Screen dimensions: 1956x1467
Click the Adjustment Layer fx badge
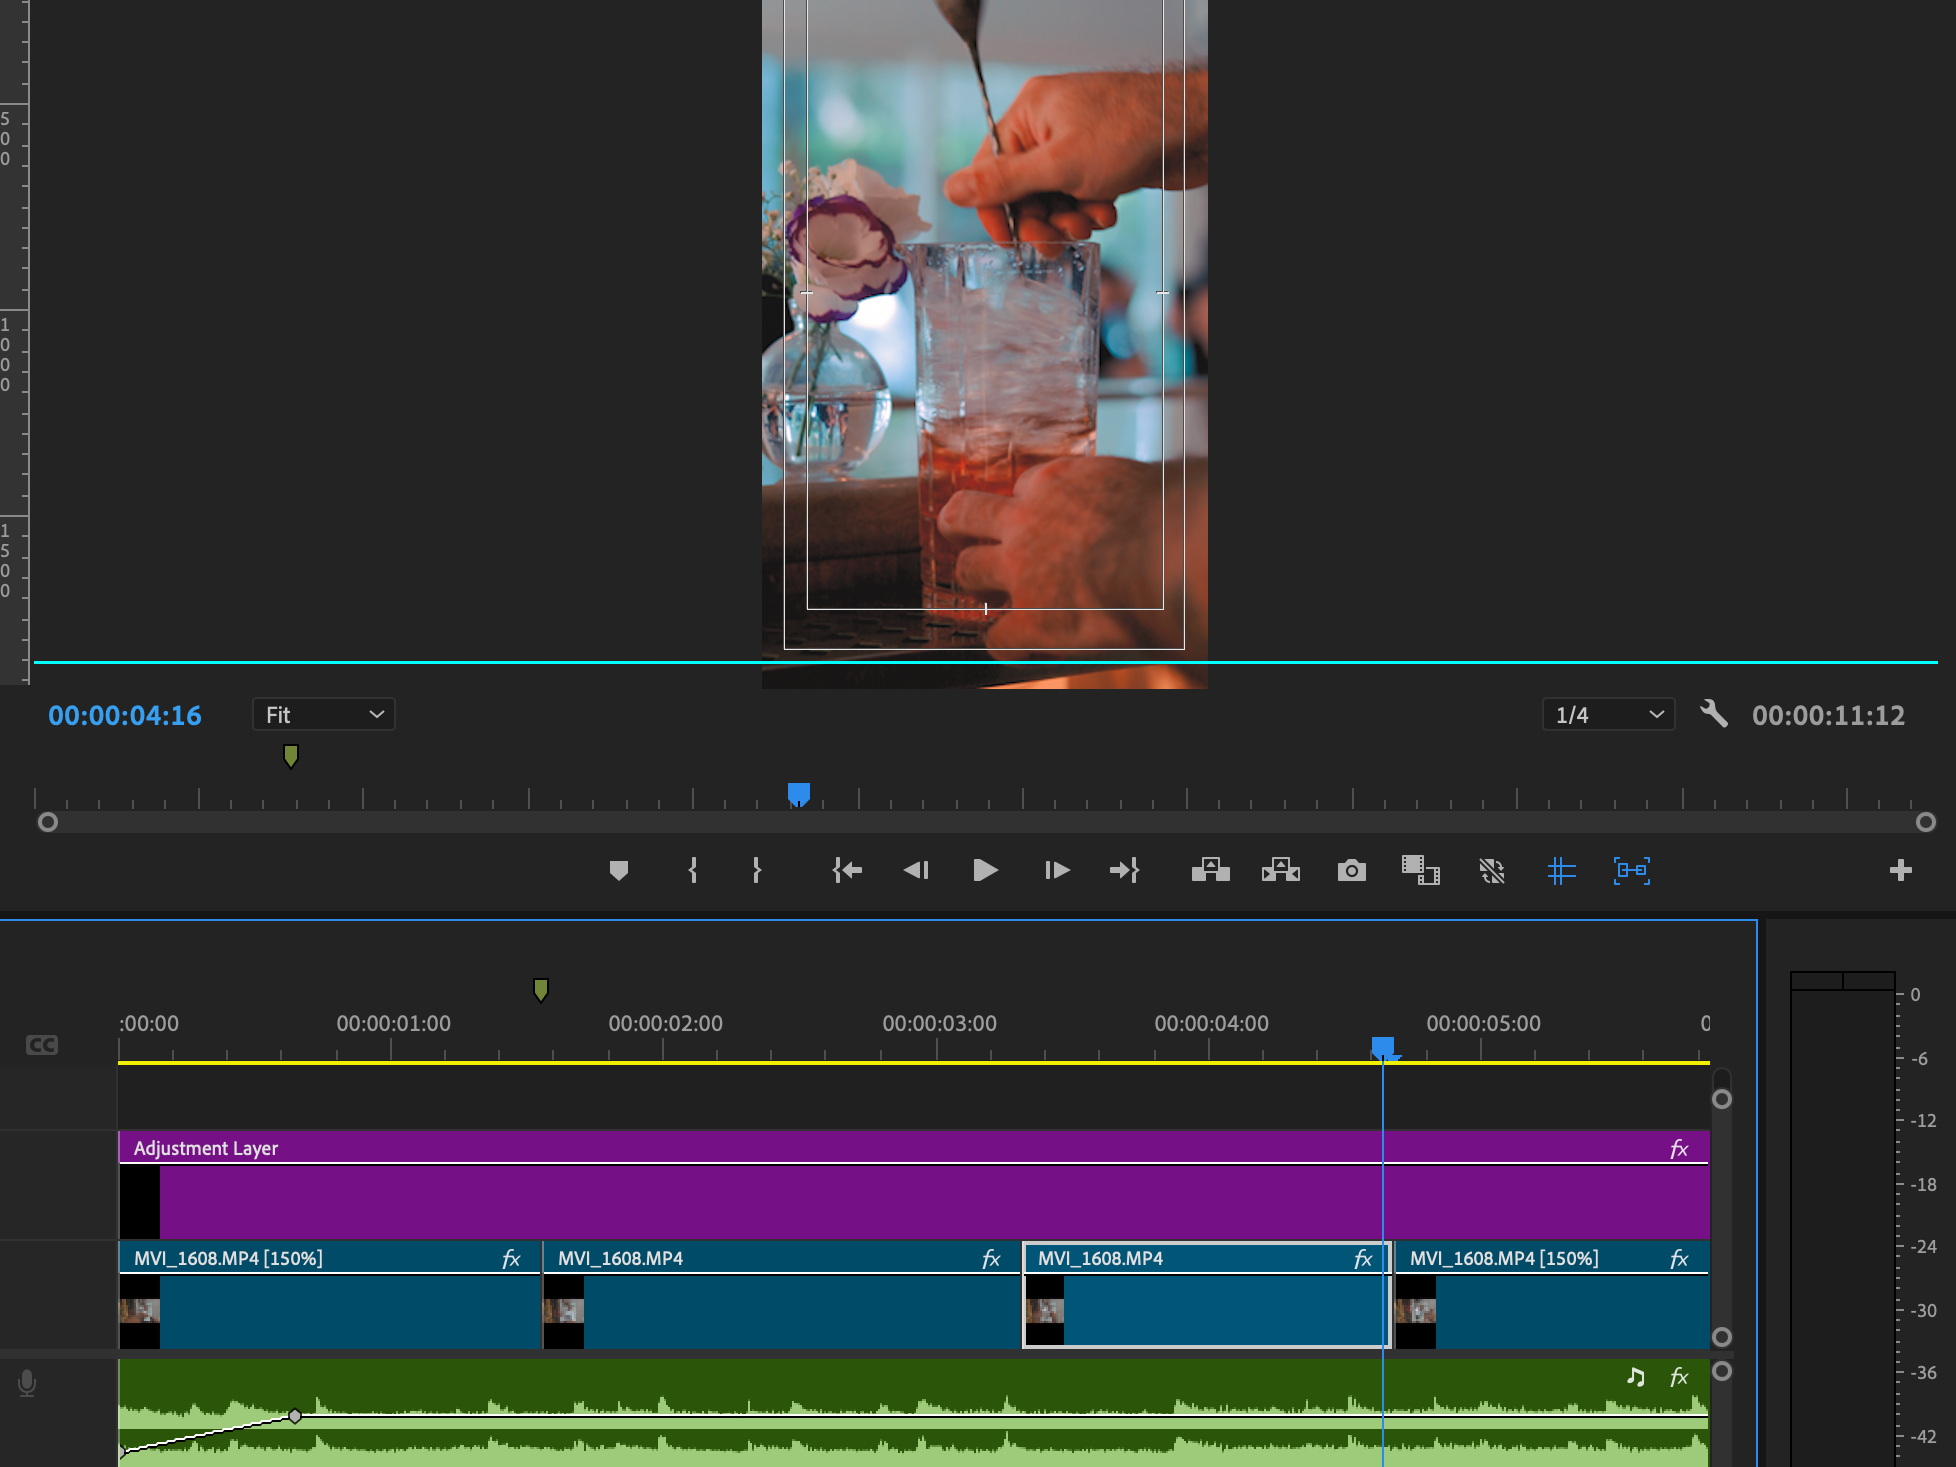click(x=1679, y=1149)
